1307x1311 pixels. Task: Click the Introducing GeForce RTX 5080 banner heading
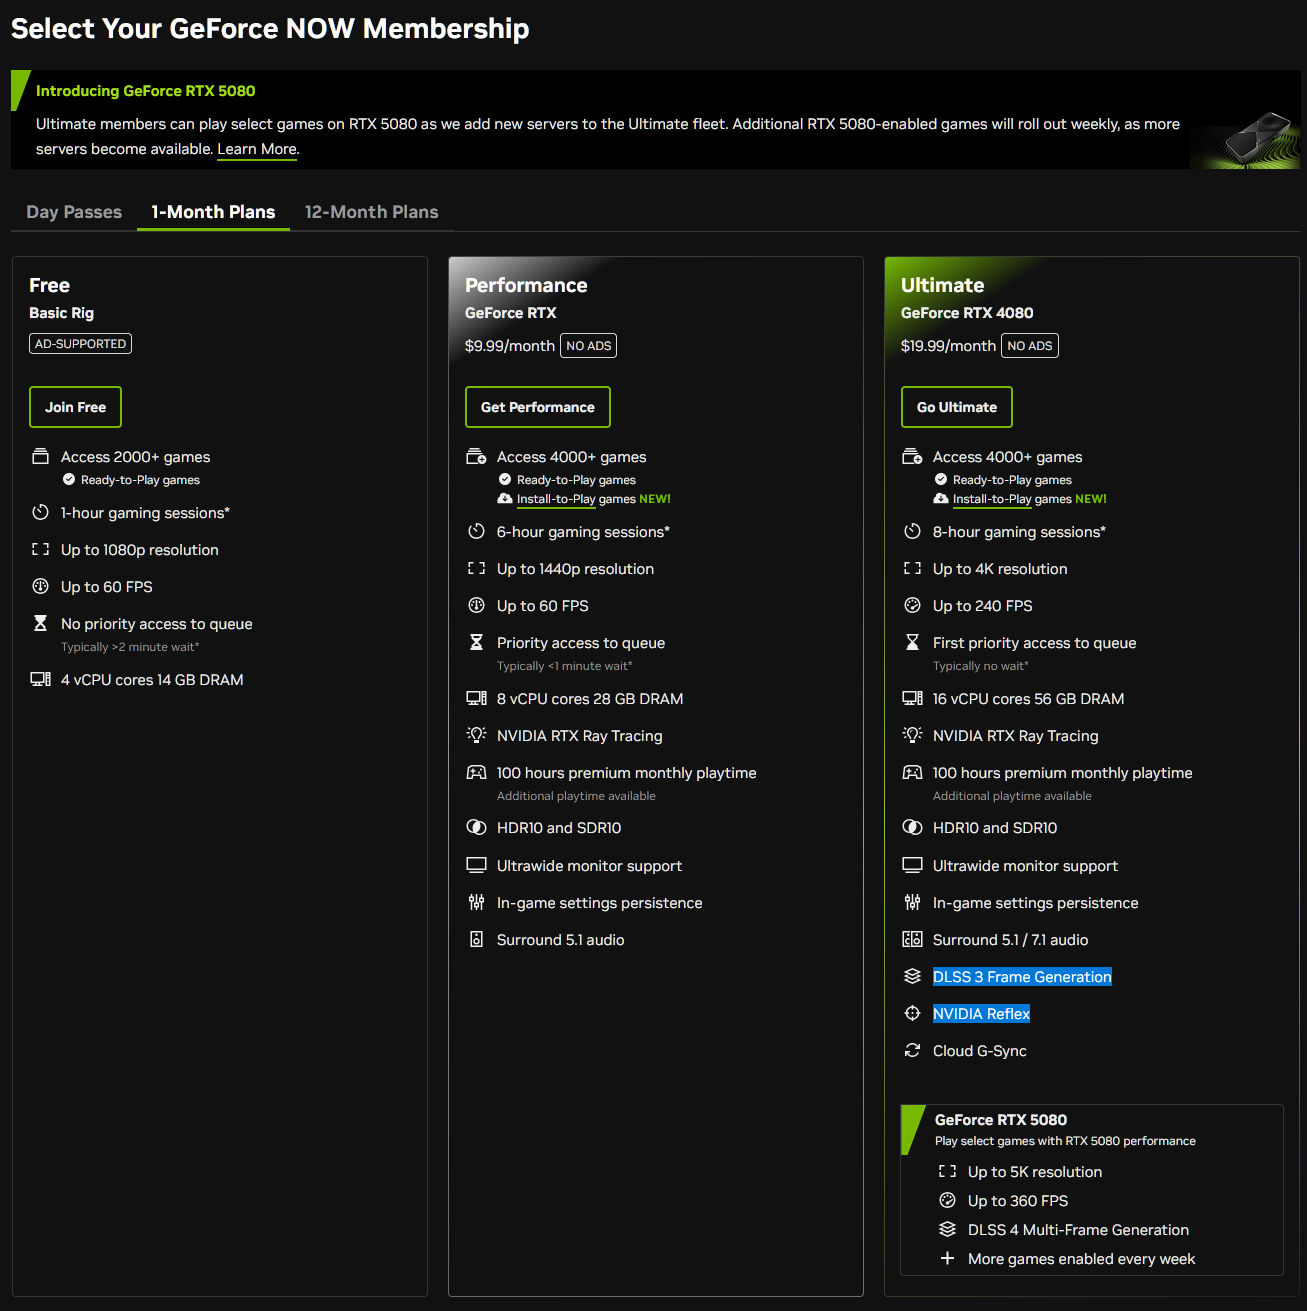[146, 91]
